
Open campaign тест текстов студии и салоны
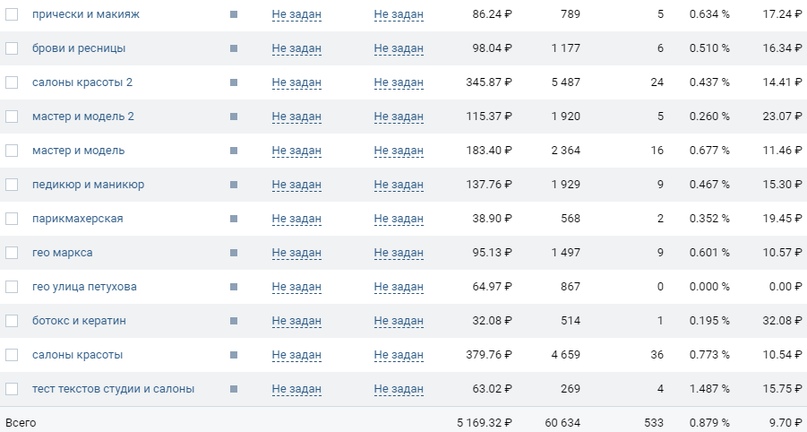coord(113,389)
